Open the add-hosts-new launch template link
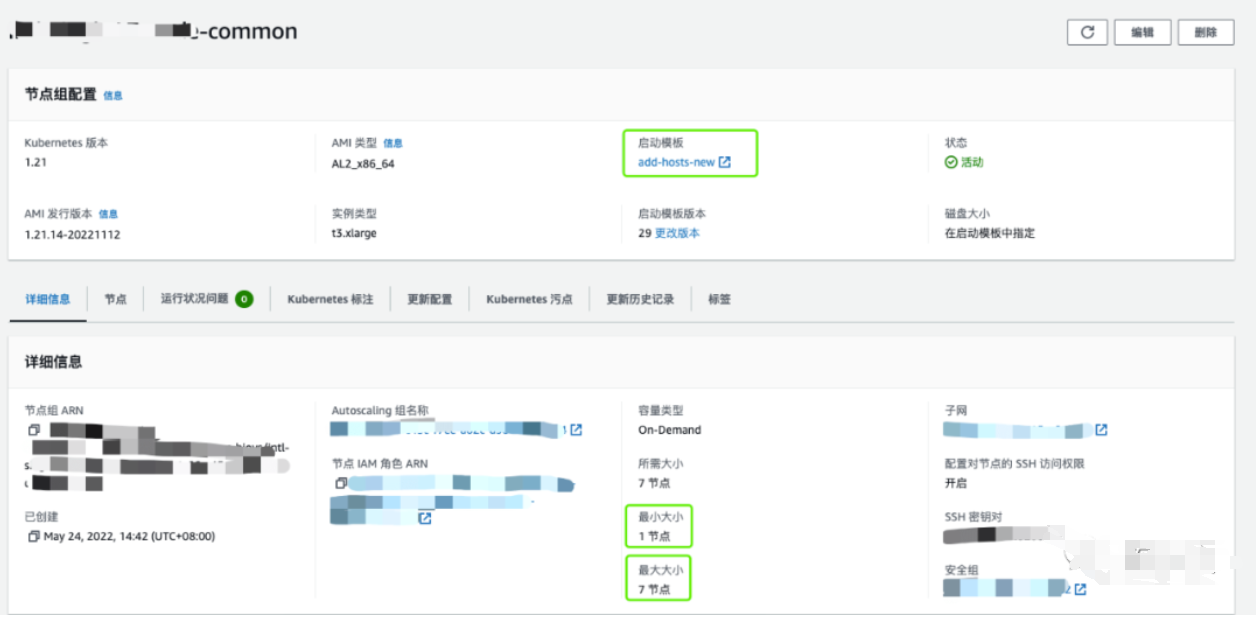Viewport: 1256px width, 618px height. click(676, 162)
